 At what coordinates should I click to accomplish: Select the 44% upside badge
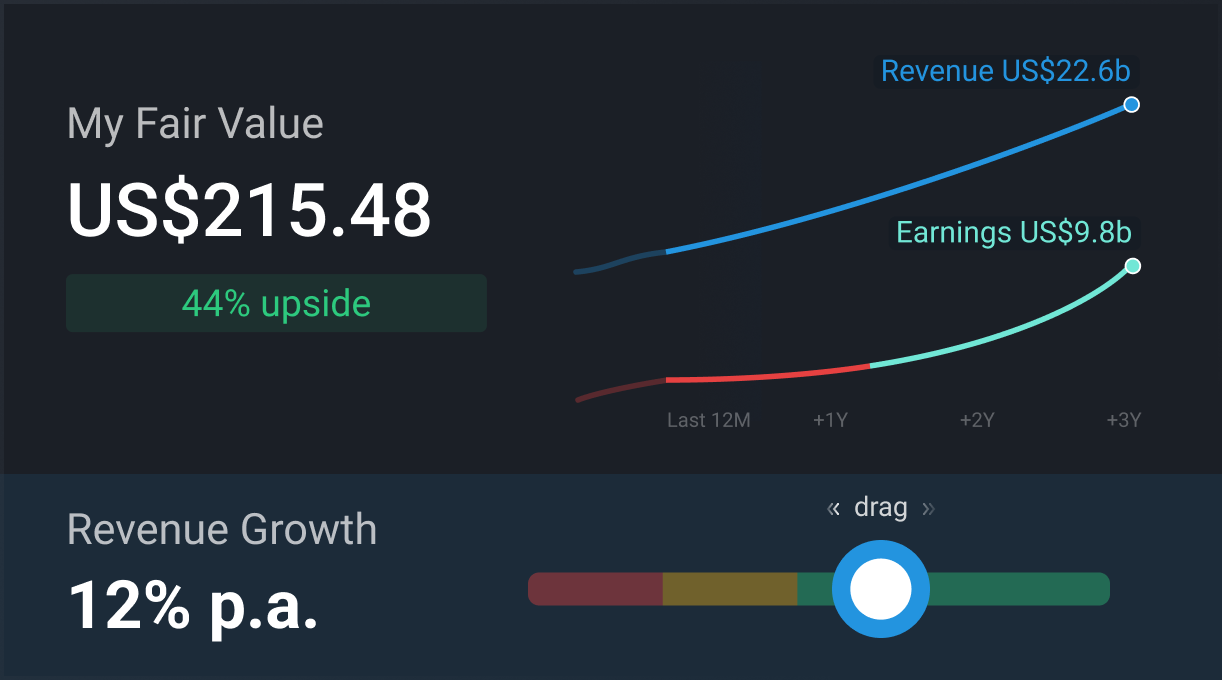pos(276,303)
